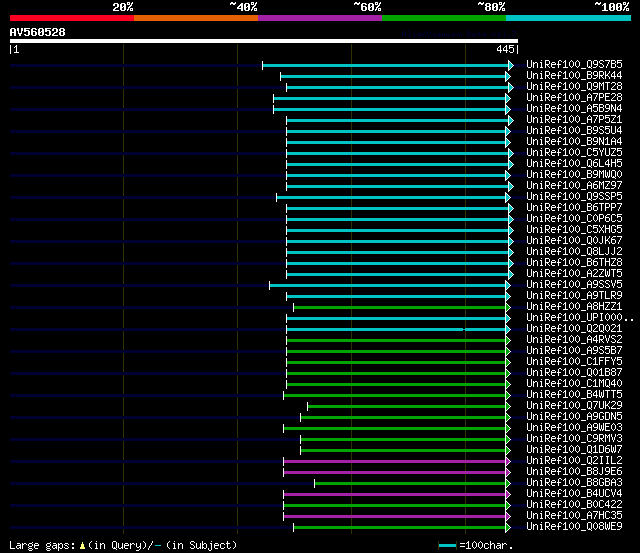Select the UniRef100_A9GDN5 label

click(574, 417)
